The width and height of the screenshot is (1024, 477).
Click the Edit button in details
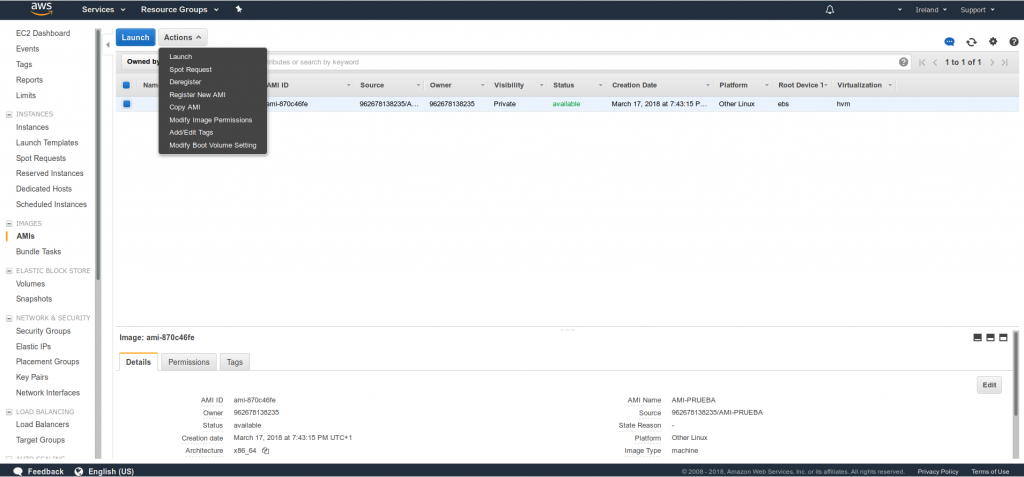tap(989, 385)
